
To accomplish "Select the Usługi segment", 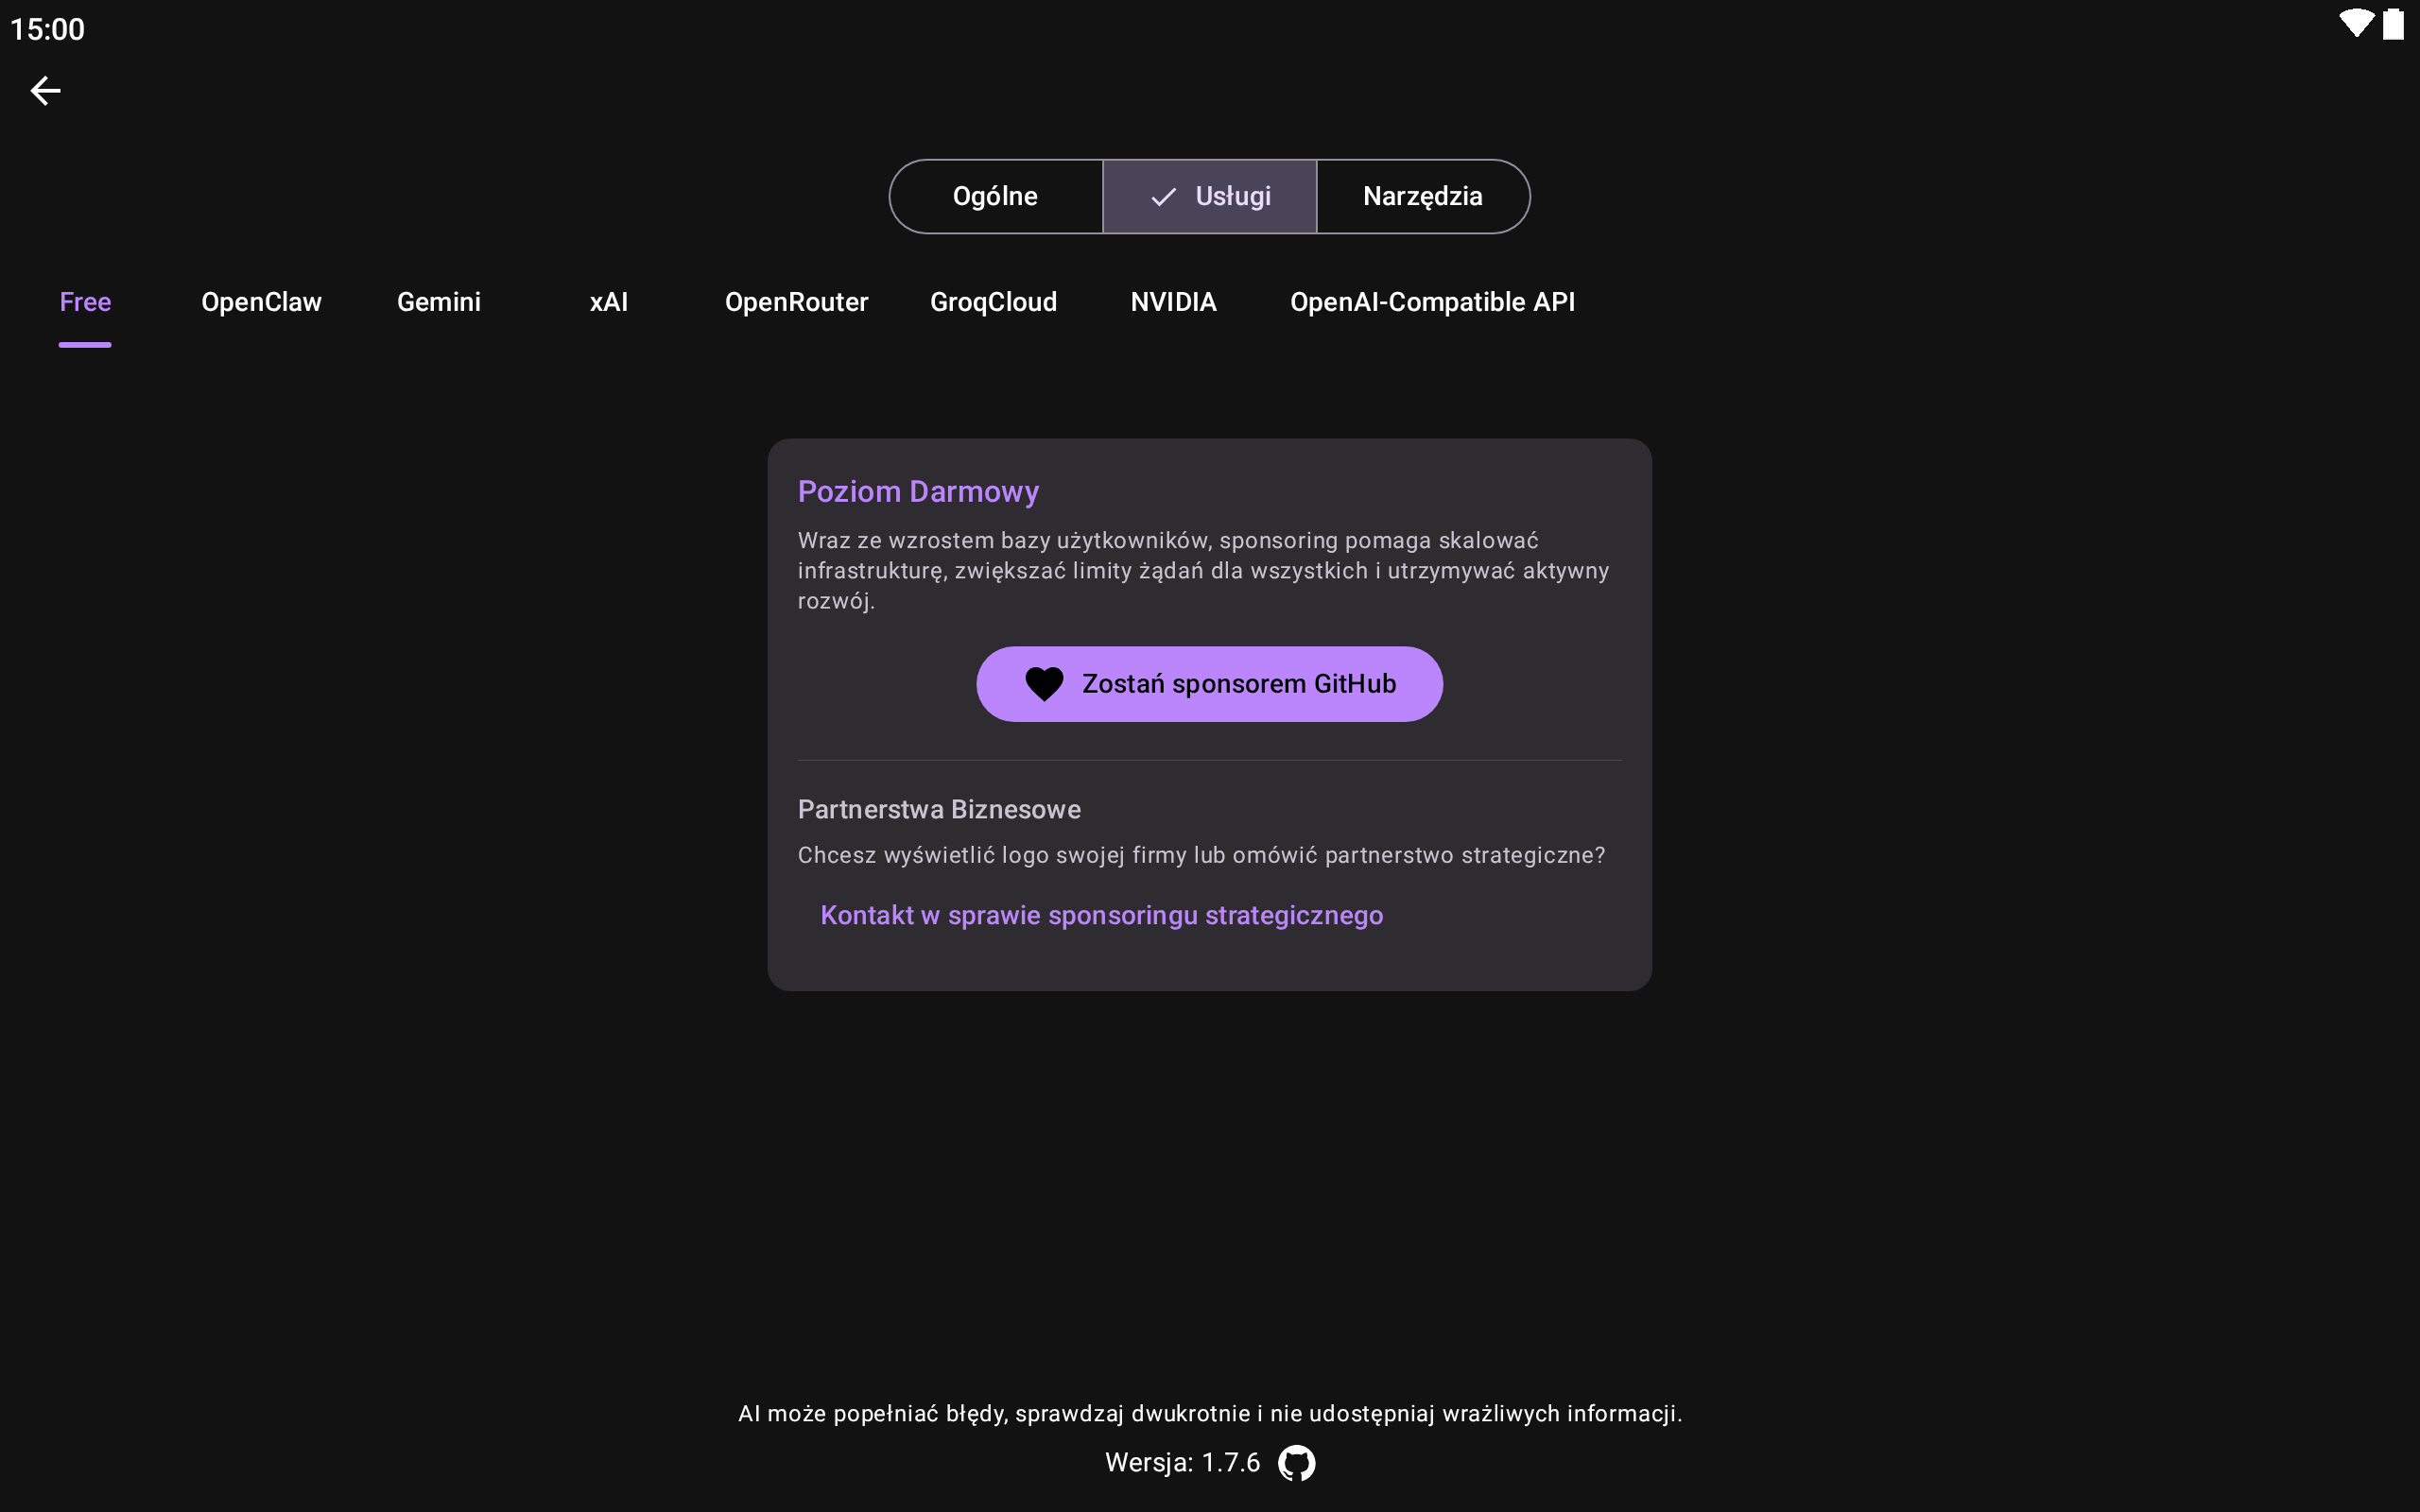I will pyautogui.click(x=1210, y=197).
